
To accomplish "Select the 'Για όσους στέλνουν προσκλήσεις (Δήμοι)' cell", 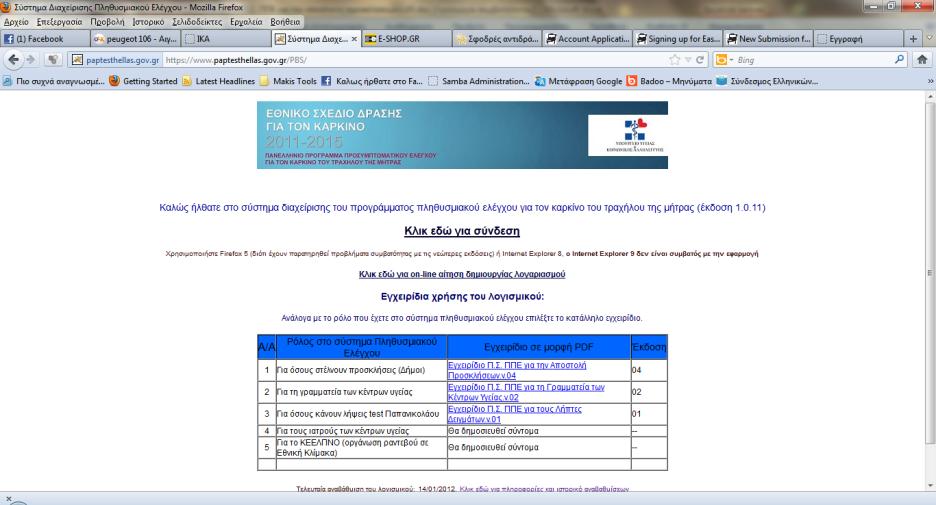I will pos(362,370).
